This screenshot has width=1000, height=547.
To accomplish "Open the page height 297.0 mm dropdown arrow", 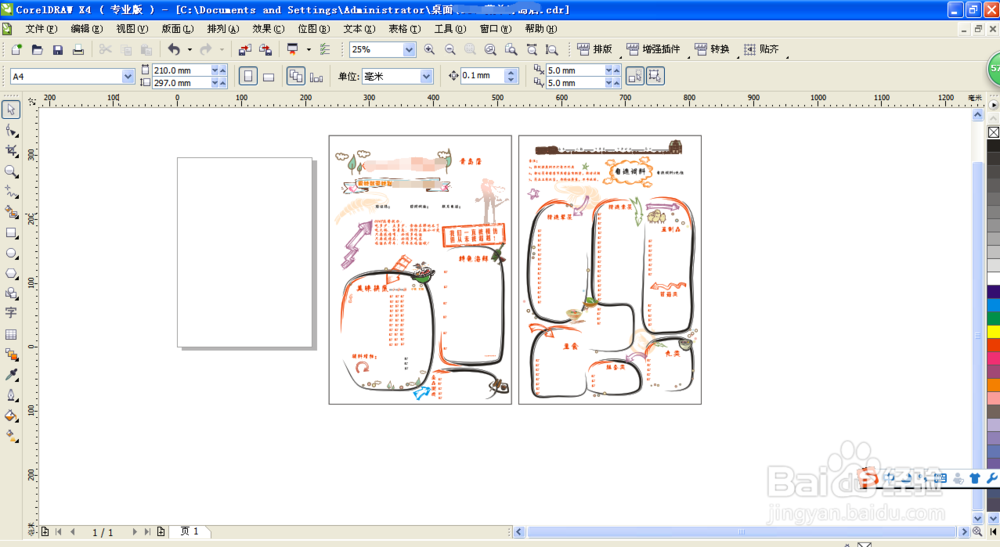I will [x=215, y=83].
